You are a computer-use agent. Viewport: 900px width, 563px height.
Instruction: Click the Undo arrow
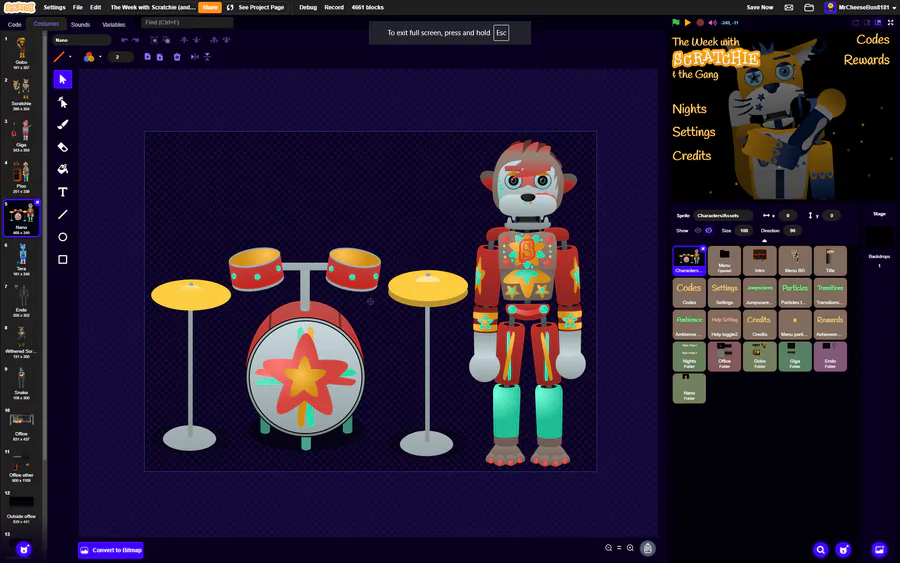tap(124, 40)
